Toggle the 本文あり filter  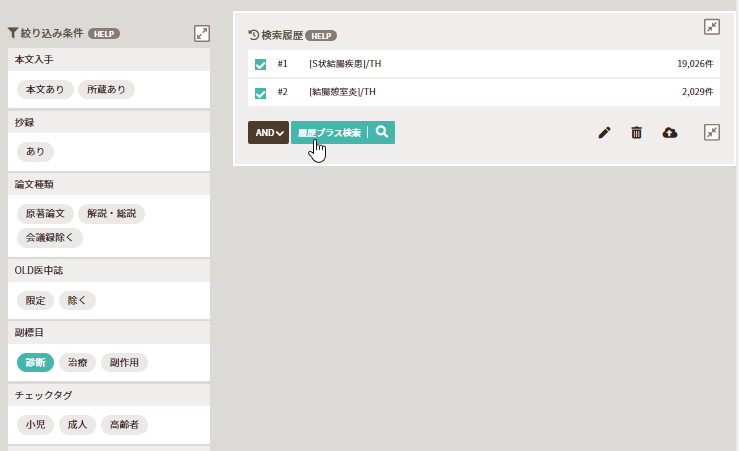pos(45,90)
